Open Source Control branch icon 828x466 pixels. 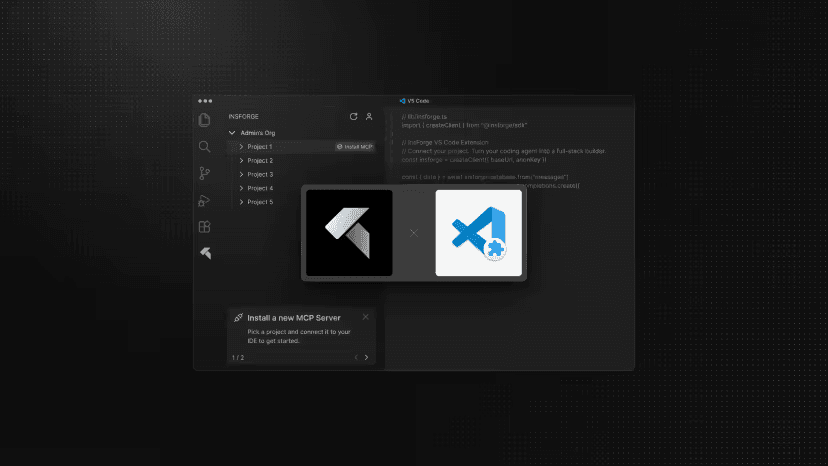point(204,173)
